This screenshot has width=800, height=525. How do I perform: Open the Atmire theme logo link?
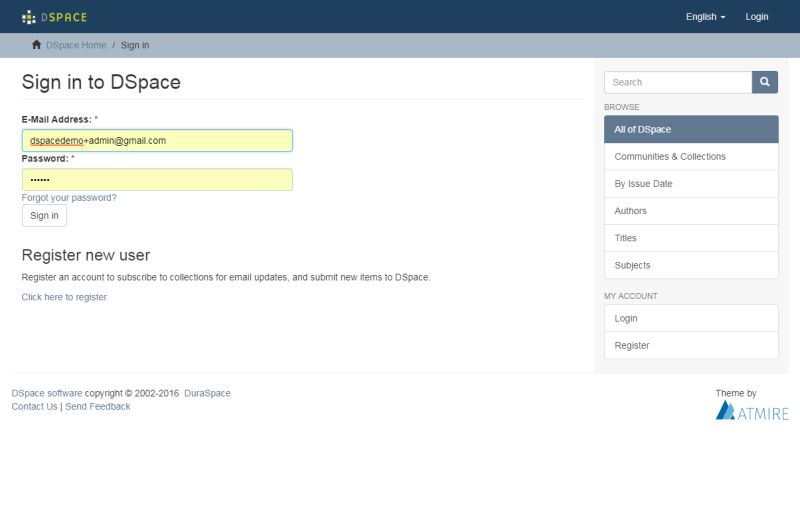tap(752, 411)
